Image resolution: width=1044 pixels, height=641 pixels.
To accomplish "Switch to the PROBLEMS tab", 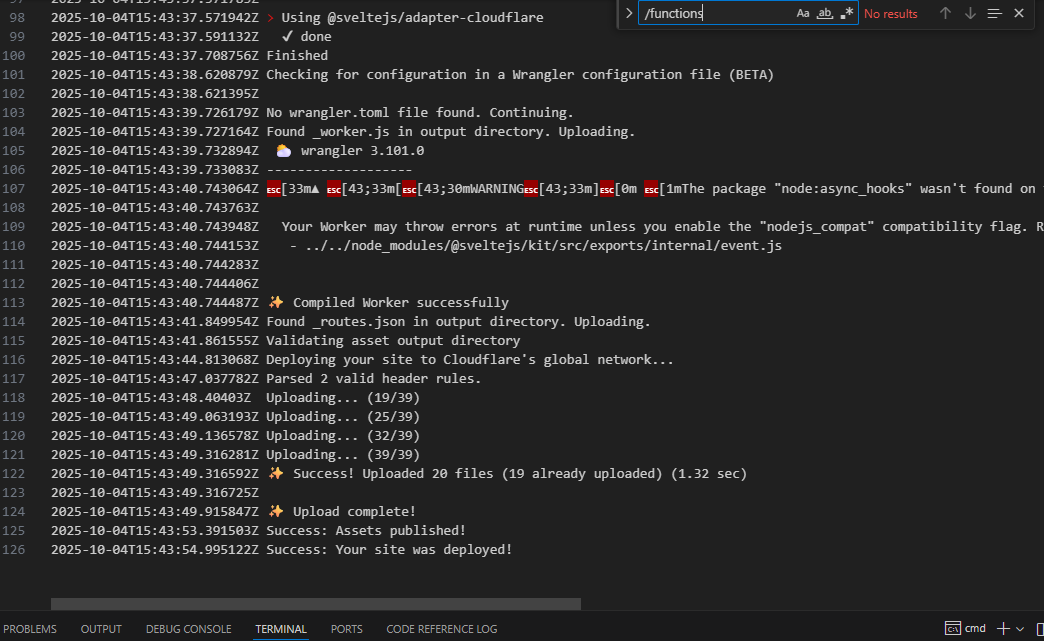I will coord(30,629).
